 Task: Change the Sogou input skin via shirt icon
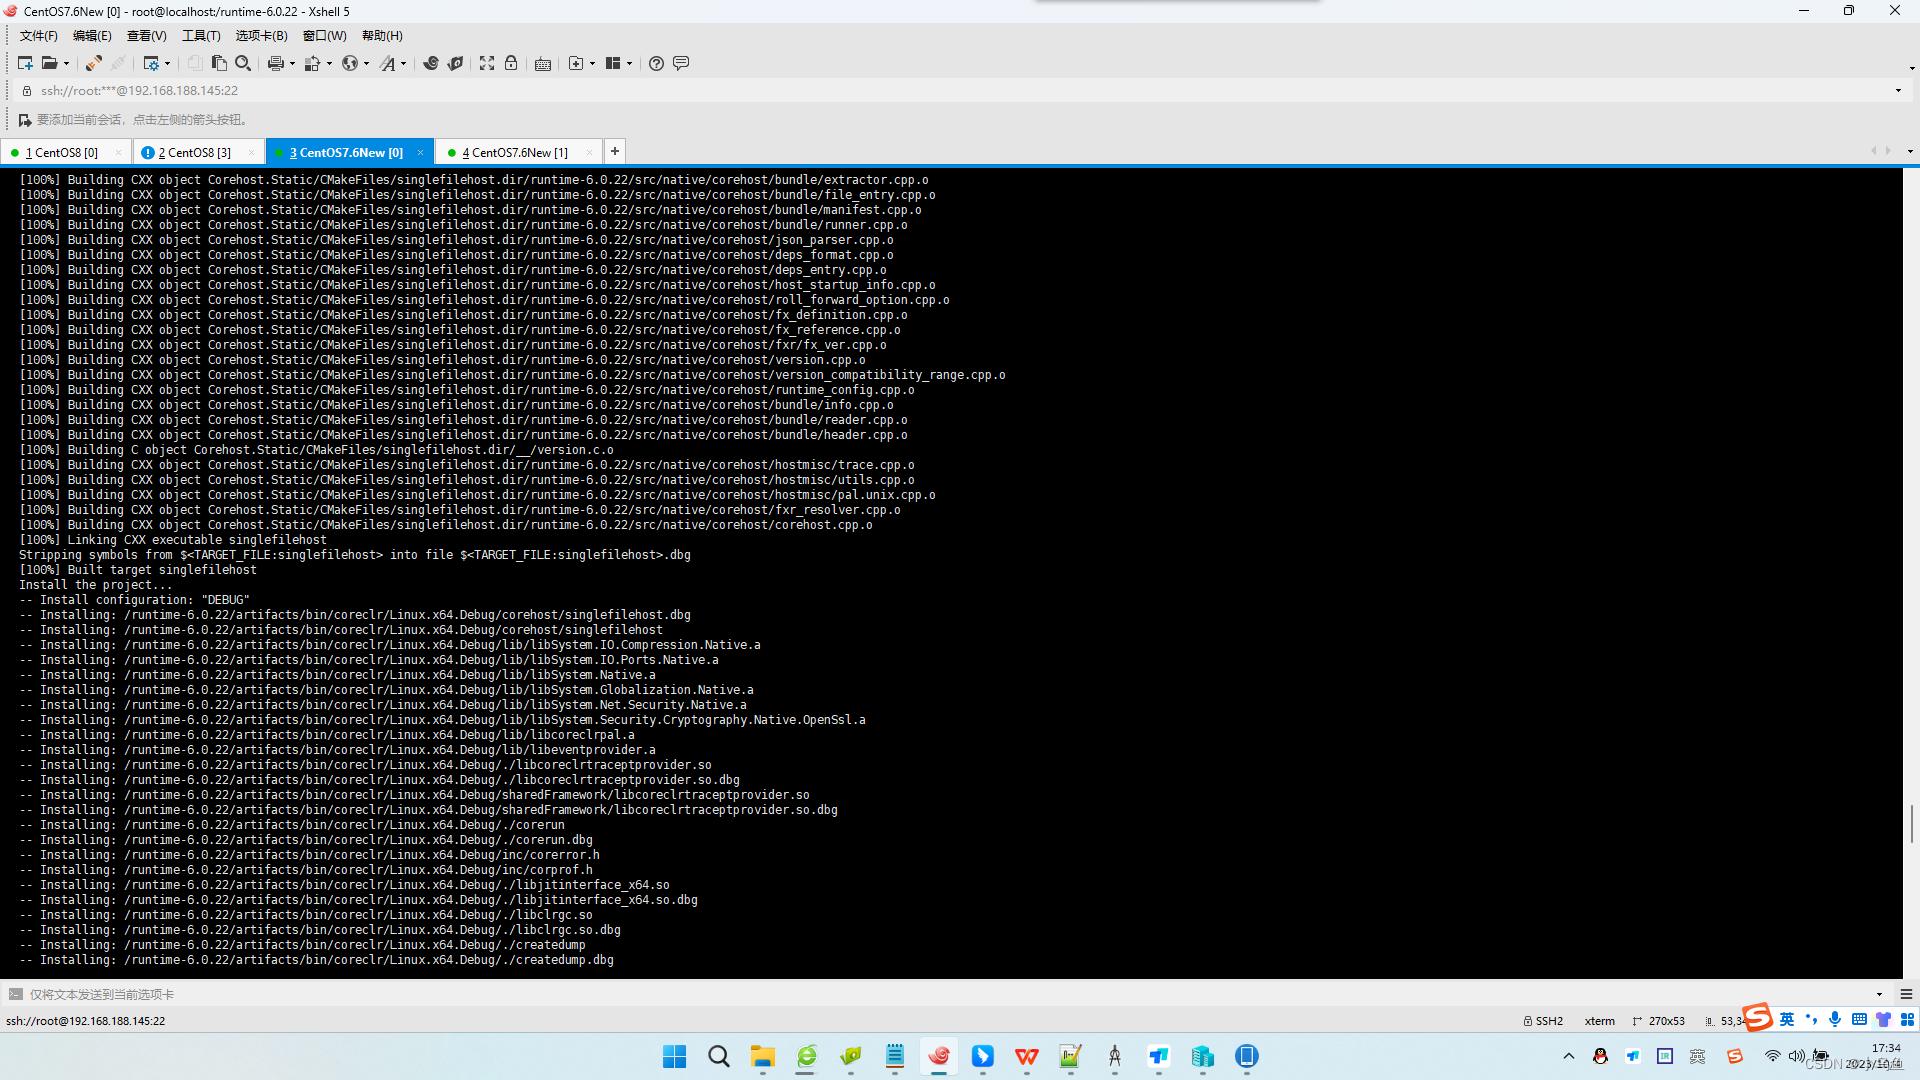click(1884, 1019)
